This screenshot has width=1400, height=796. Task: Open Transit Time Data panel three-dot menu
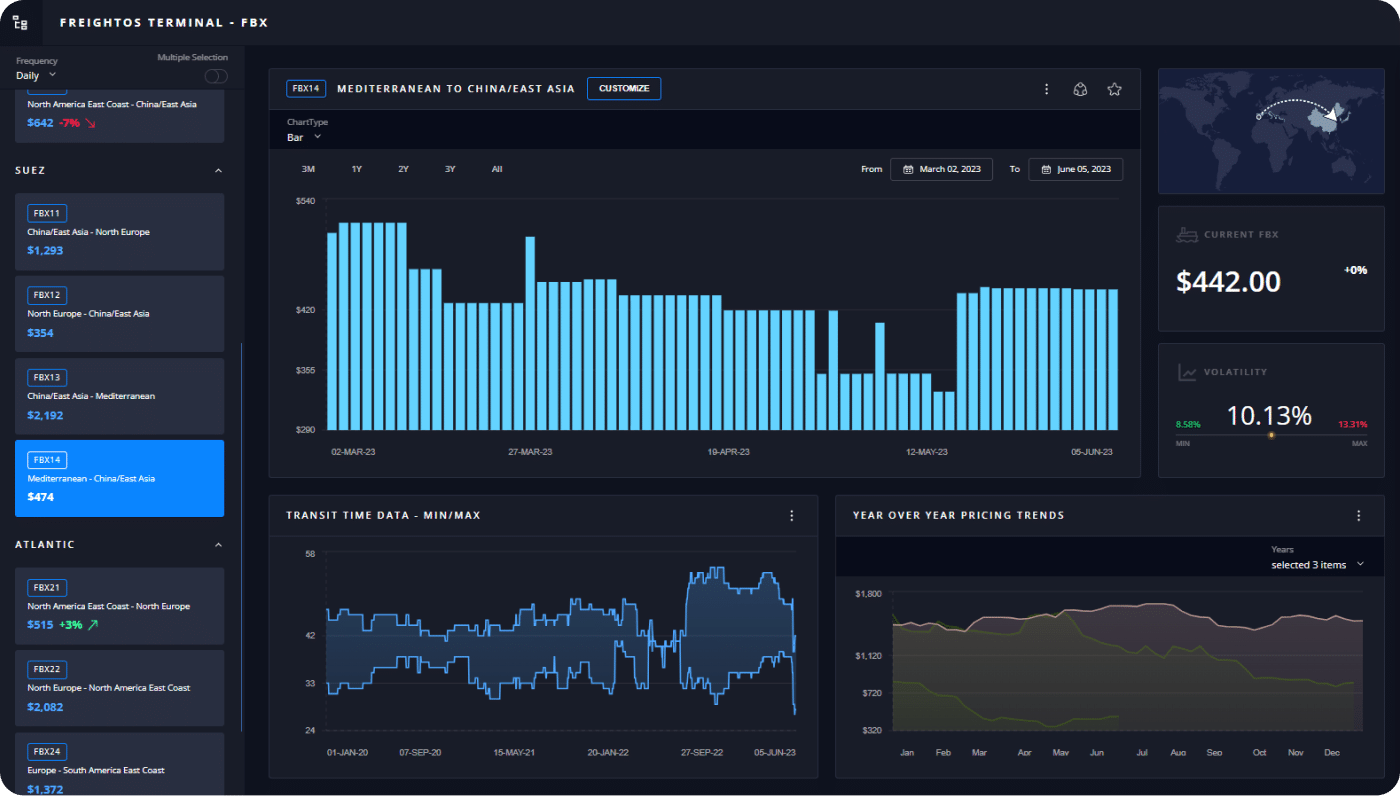click(x=792, y=516)
